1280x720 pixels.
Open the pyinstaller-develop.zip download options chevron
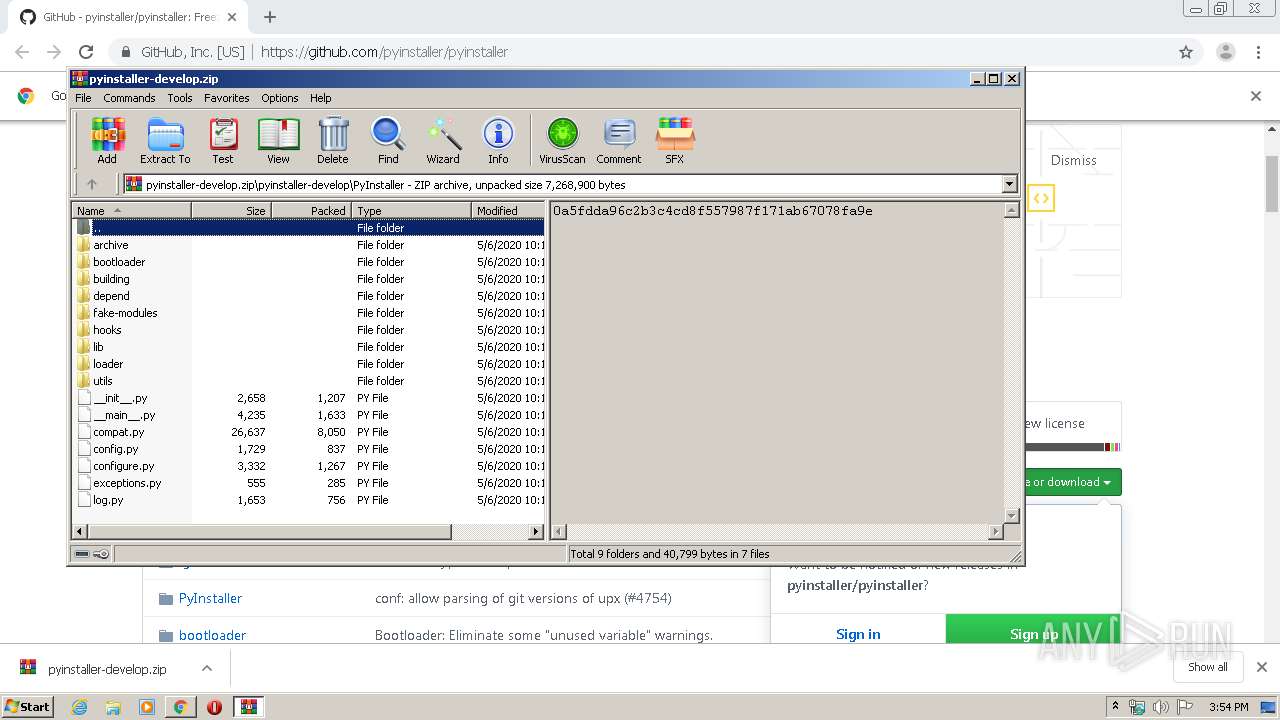tap(207, 668)
